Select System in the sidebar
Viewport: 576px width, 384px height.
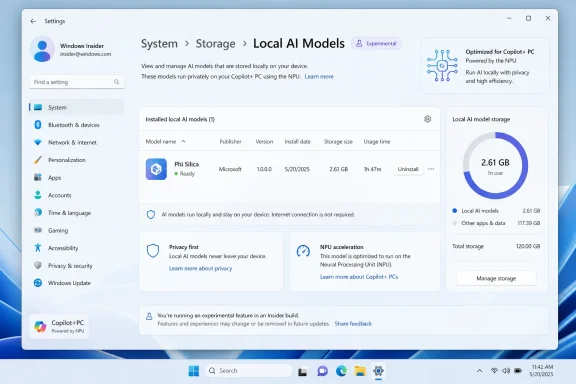[77, 107]
